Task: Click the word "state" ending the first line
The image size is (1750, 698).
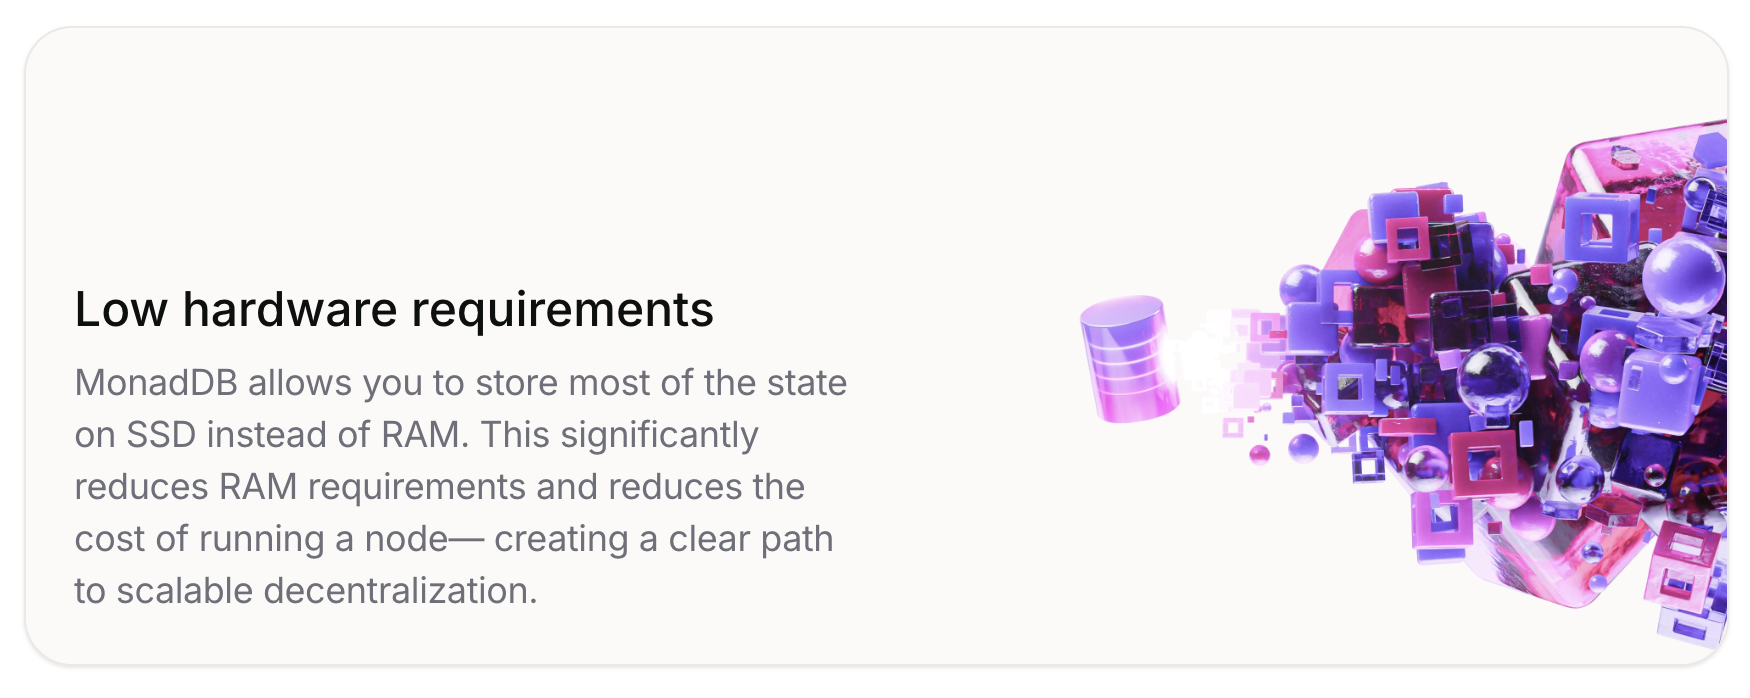Action: click(807, 383)
